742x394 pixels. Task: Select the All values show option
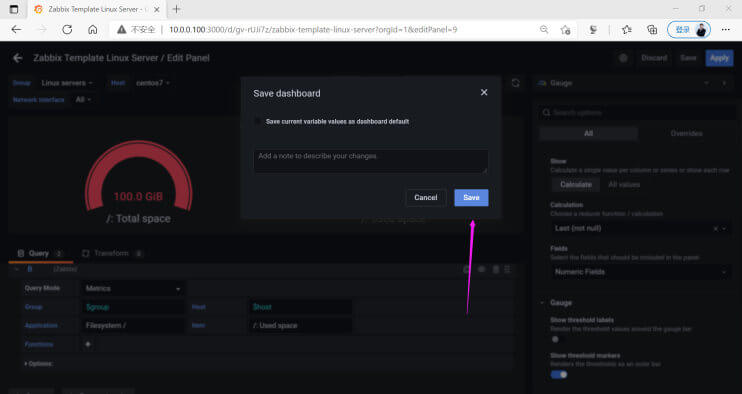(x=624, y=184)
